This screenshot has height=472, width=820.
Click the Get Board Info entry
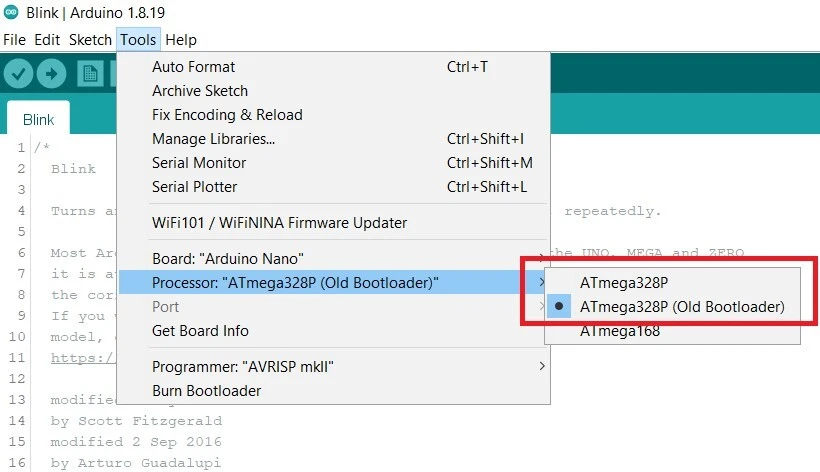tap(334, 331)
